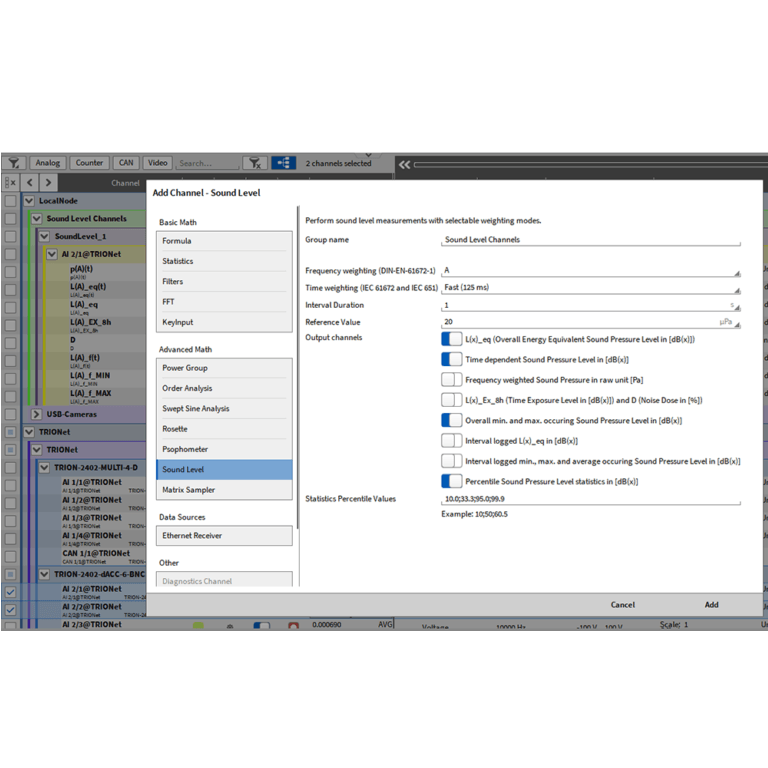Collapse the Sound Level Channels group
The image size is (768, 768).
(37, 219)
